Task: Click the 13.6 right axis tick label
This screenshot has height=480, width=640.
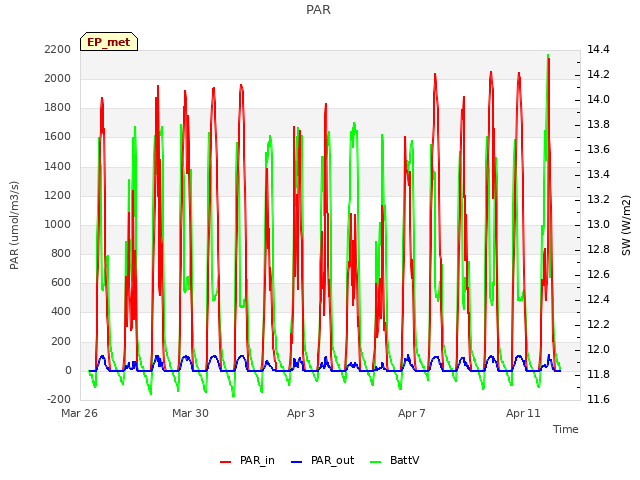Action: click(598, 150)
